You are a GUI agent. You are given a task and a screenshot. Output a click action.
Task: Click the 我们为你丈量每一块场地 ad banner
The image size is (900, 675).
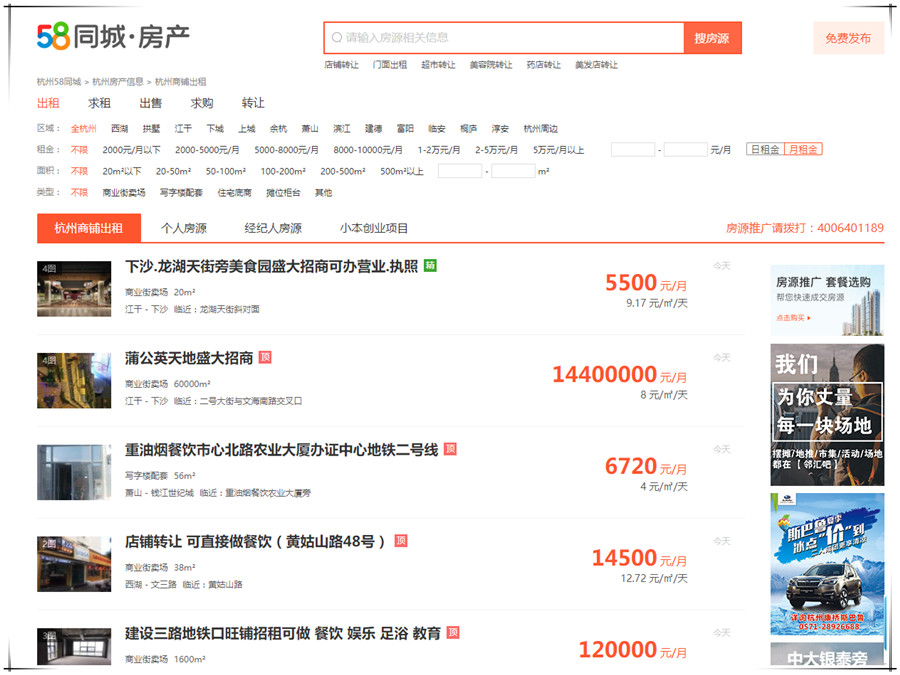(827, 414)
